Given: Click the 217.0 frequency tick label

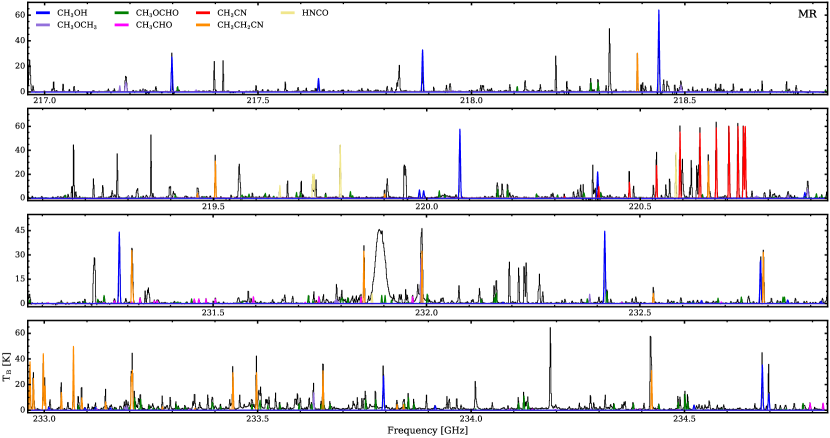Looking at the screenshot, I should click(43, 100).
